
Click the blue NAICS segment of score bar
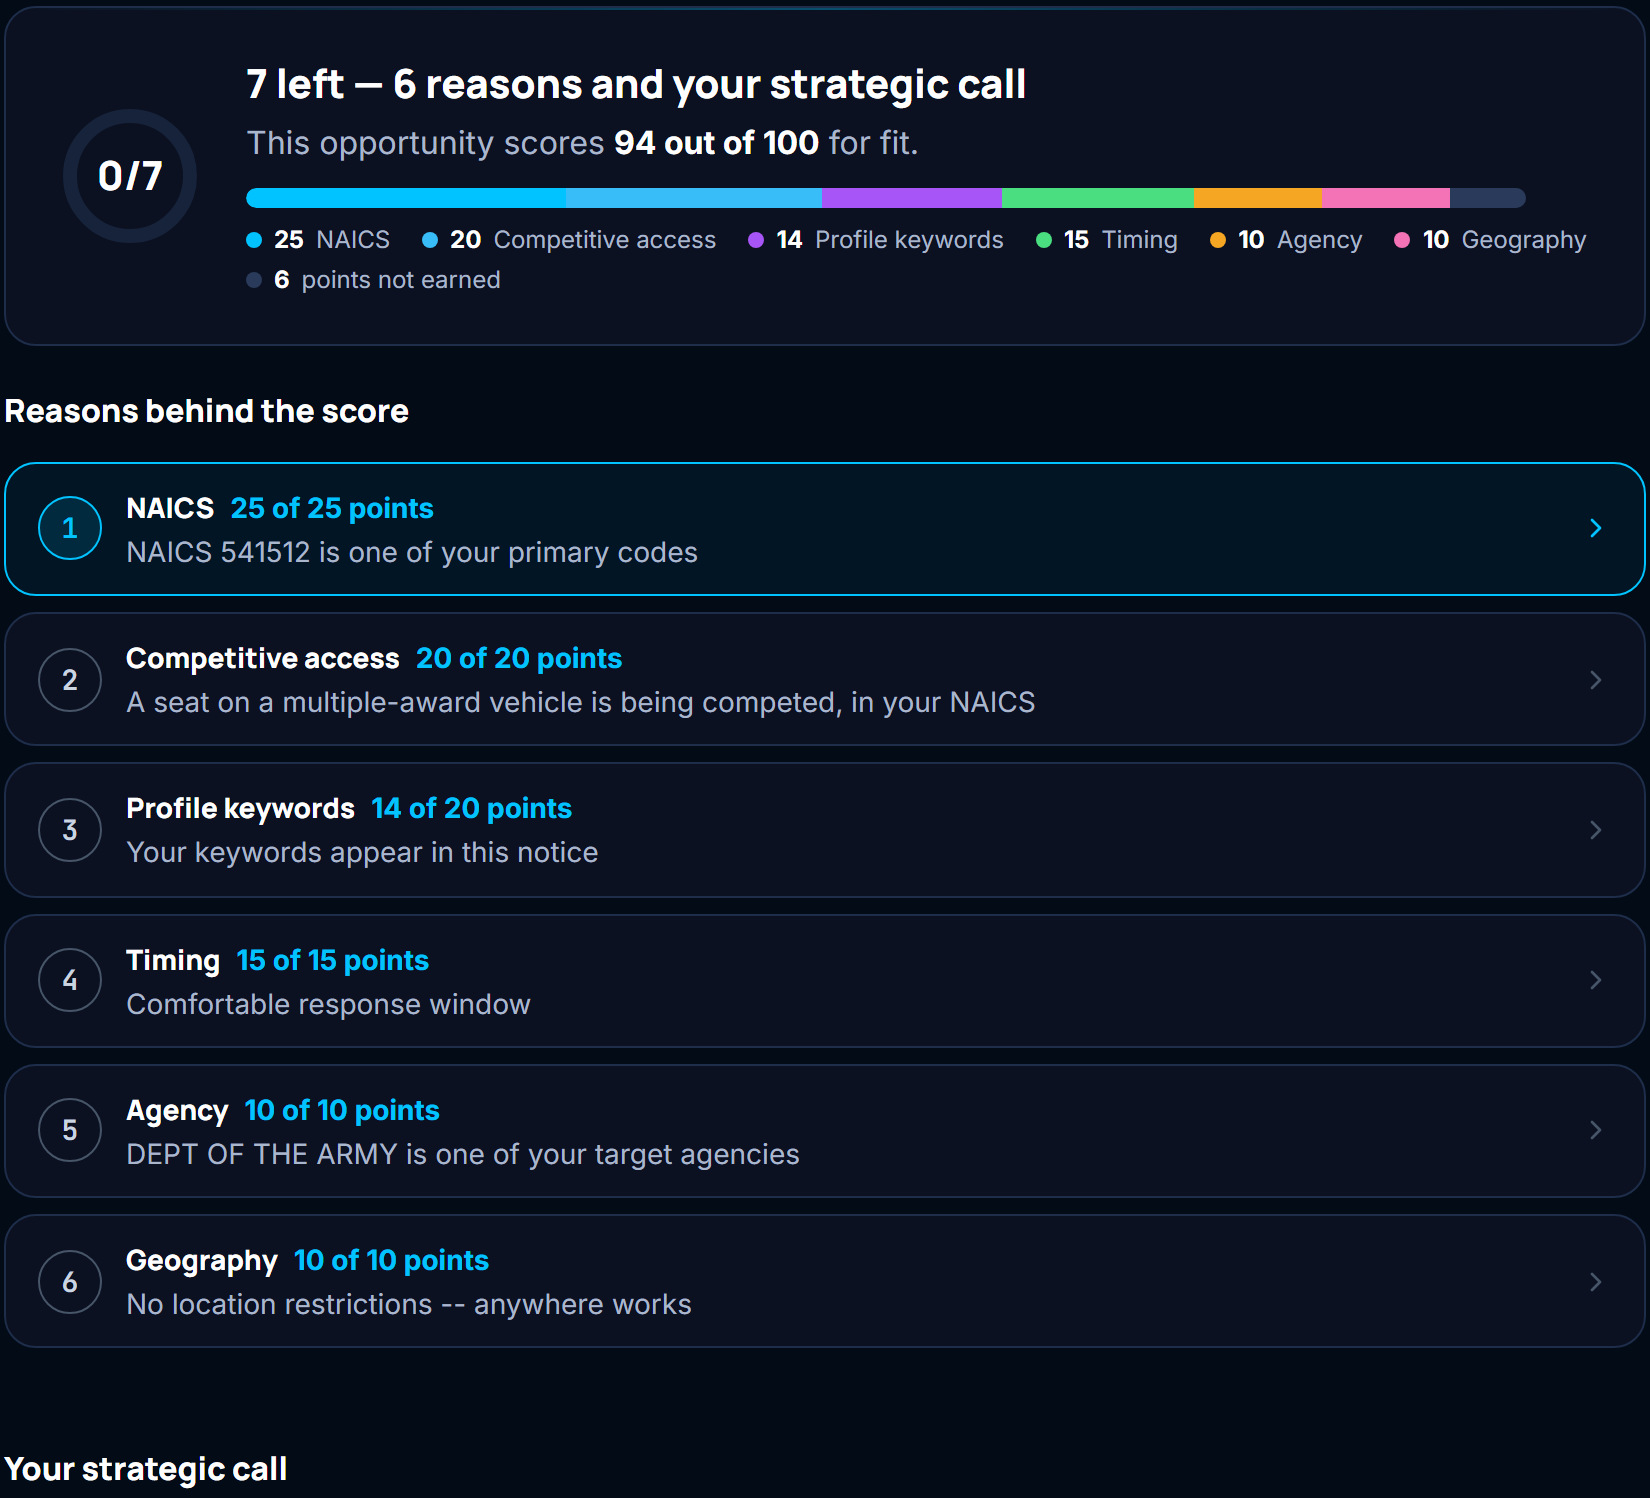coord(406,198)
